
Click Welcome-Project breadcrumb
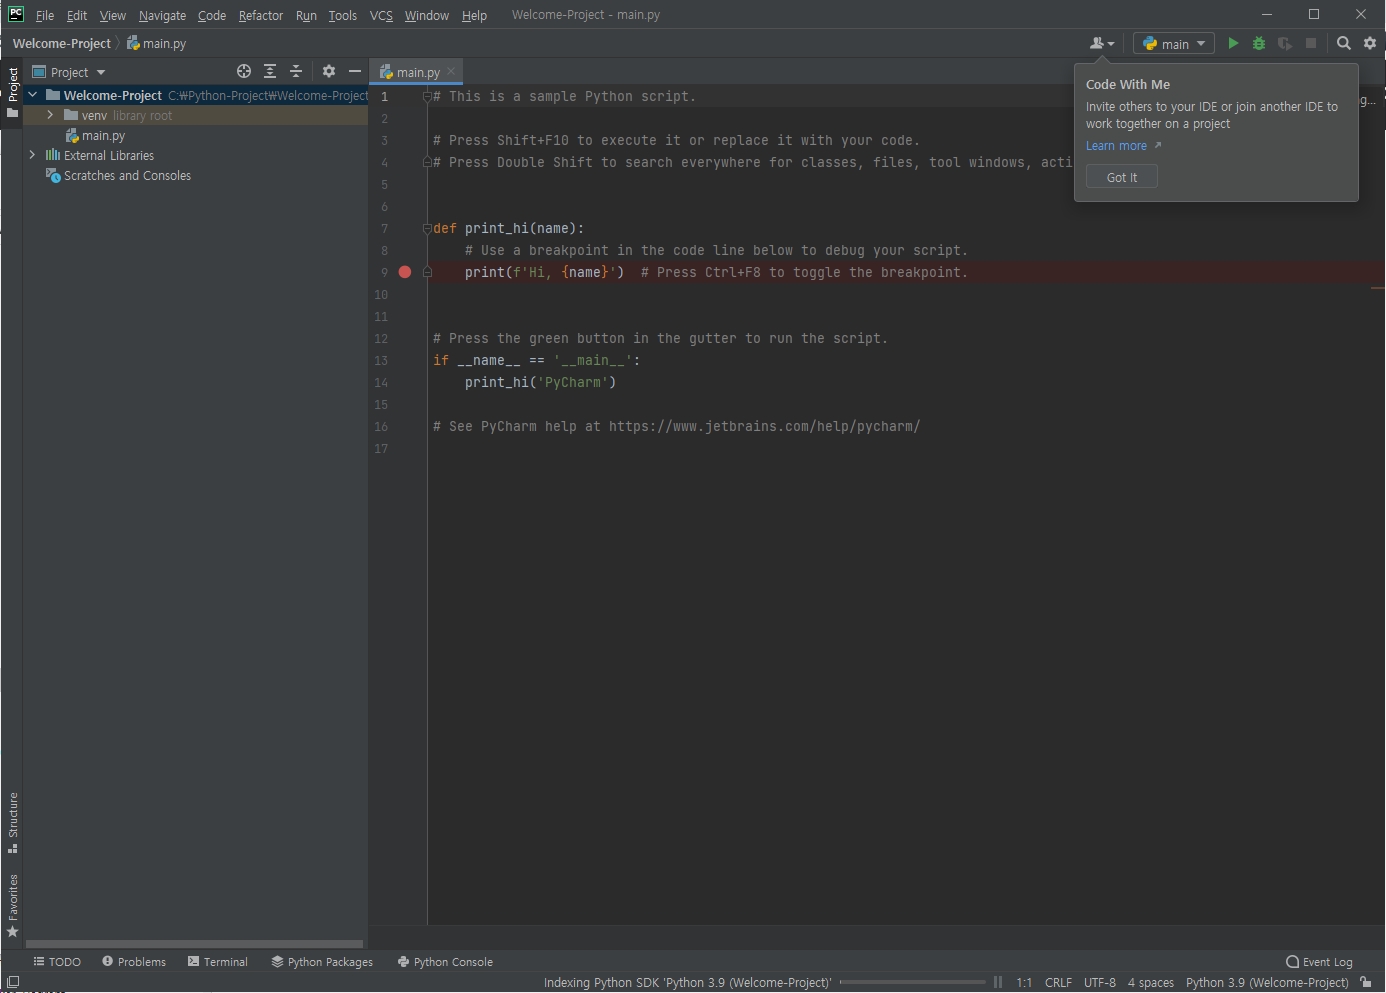(62, 43)
